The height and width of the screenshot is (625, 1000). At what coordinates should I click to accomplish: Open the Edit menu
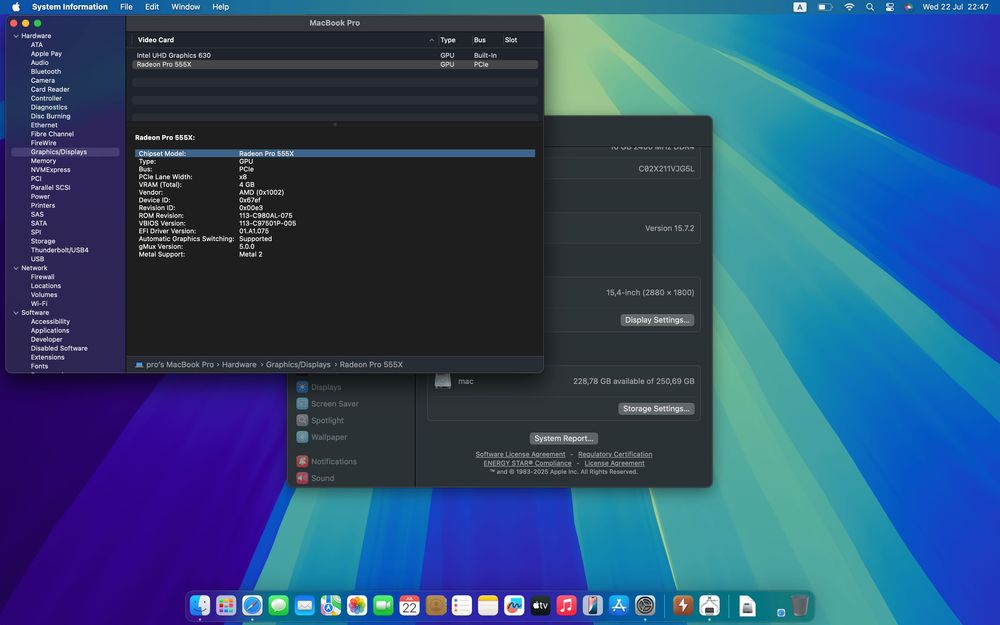pos(152,7)
